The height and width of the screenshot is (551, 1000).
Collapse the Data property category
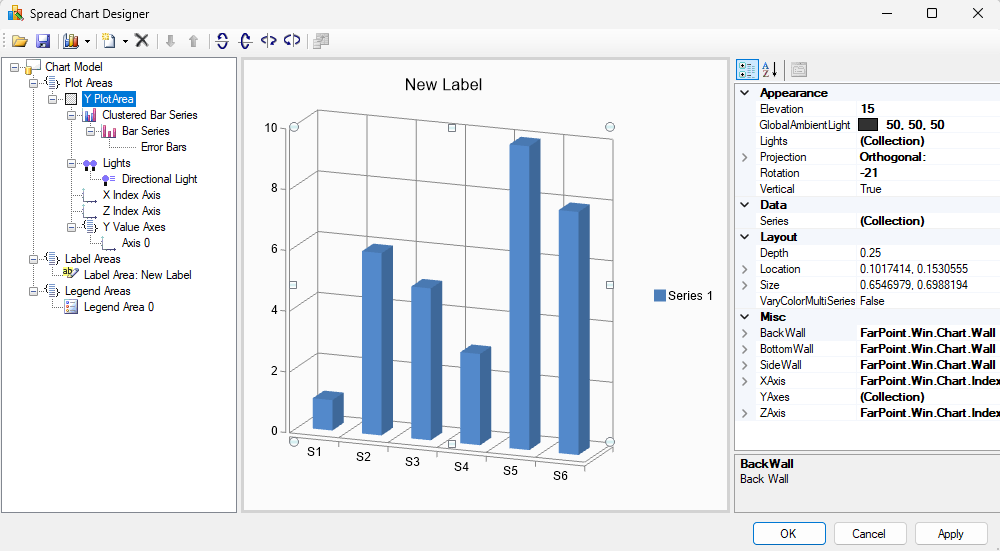(x=744, y=205)
